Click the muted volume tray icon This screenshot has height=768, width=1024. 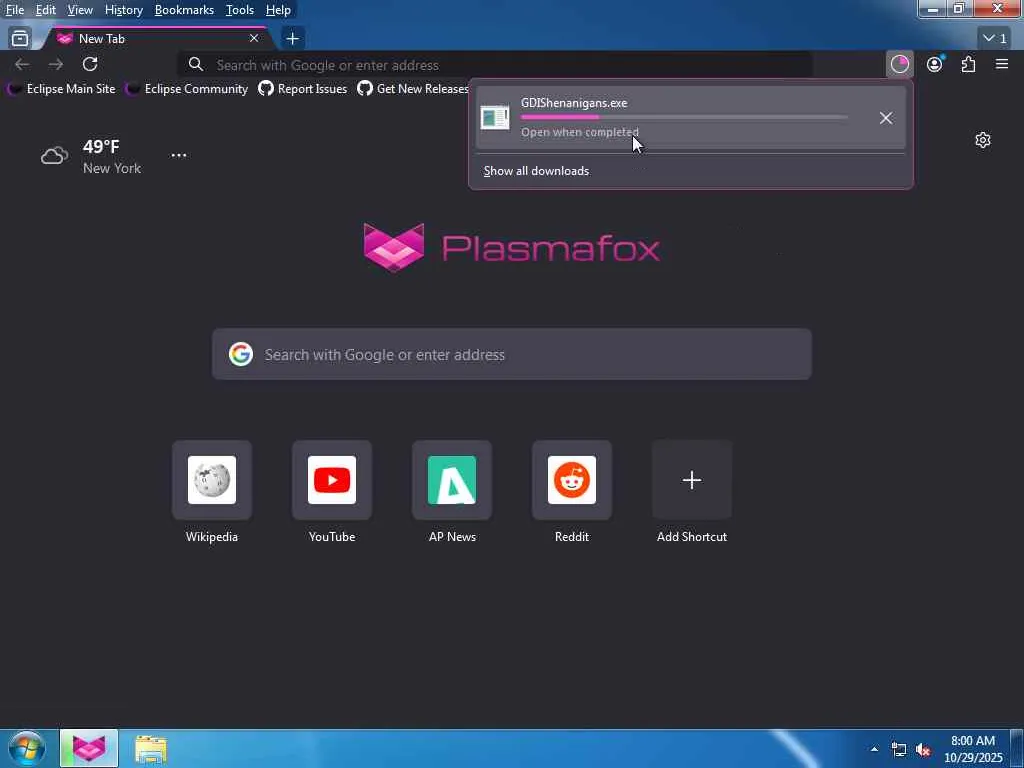click(x=923, y=749)
